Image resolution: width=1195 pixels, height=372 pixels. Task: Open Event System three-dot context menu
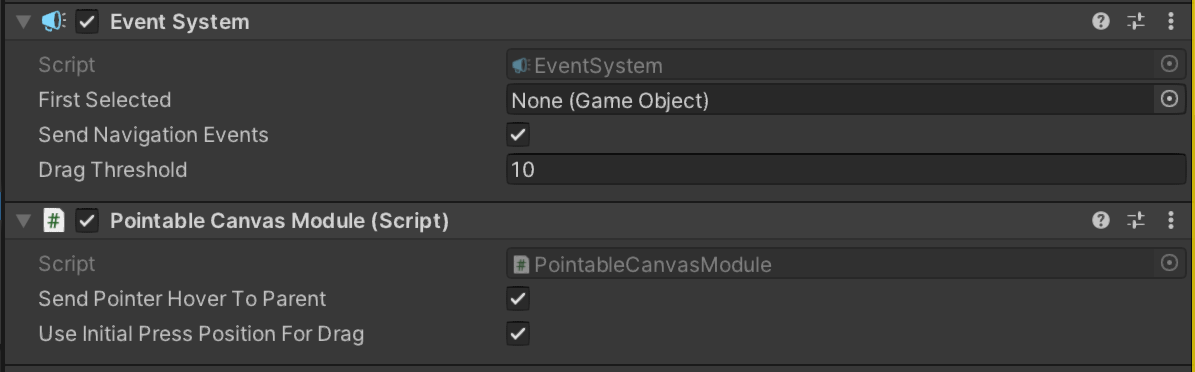[1171, 21]
